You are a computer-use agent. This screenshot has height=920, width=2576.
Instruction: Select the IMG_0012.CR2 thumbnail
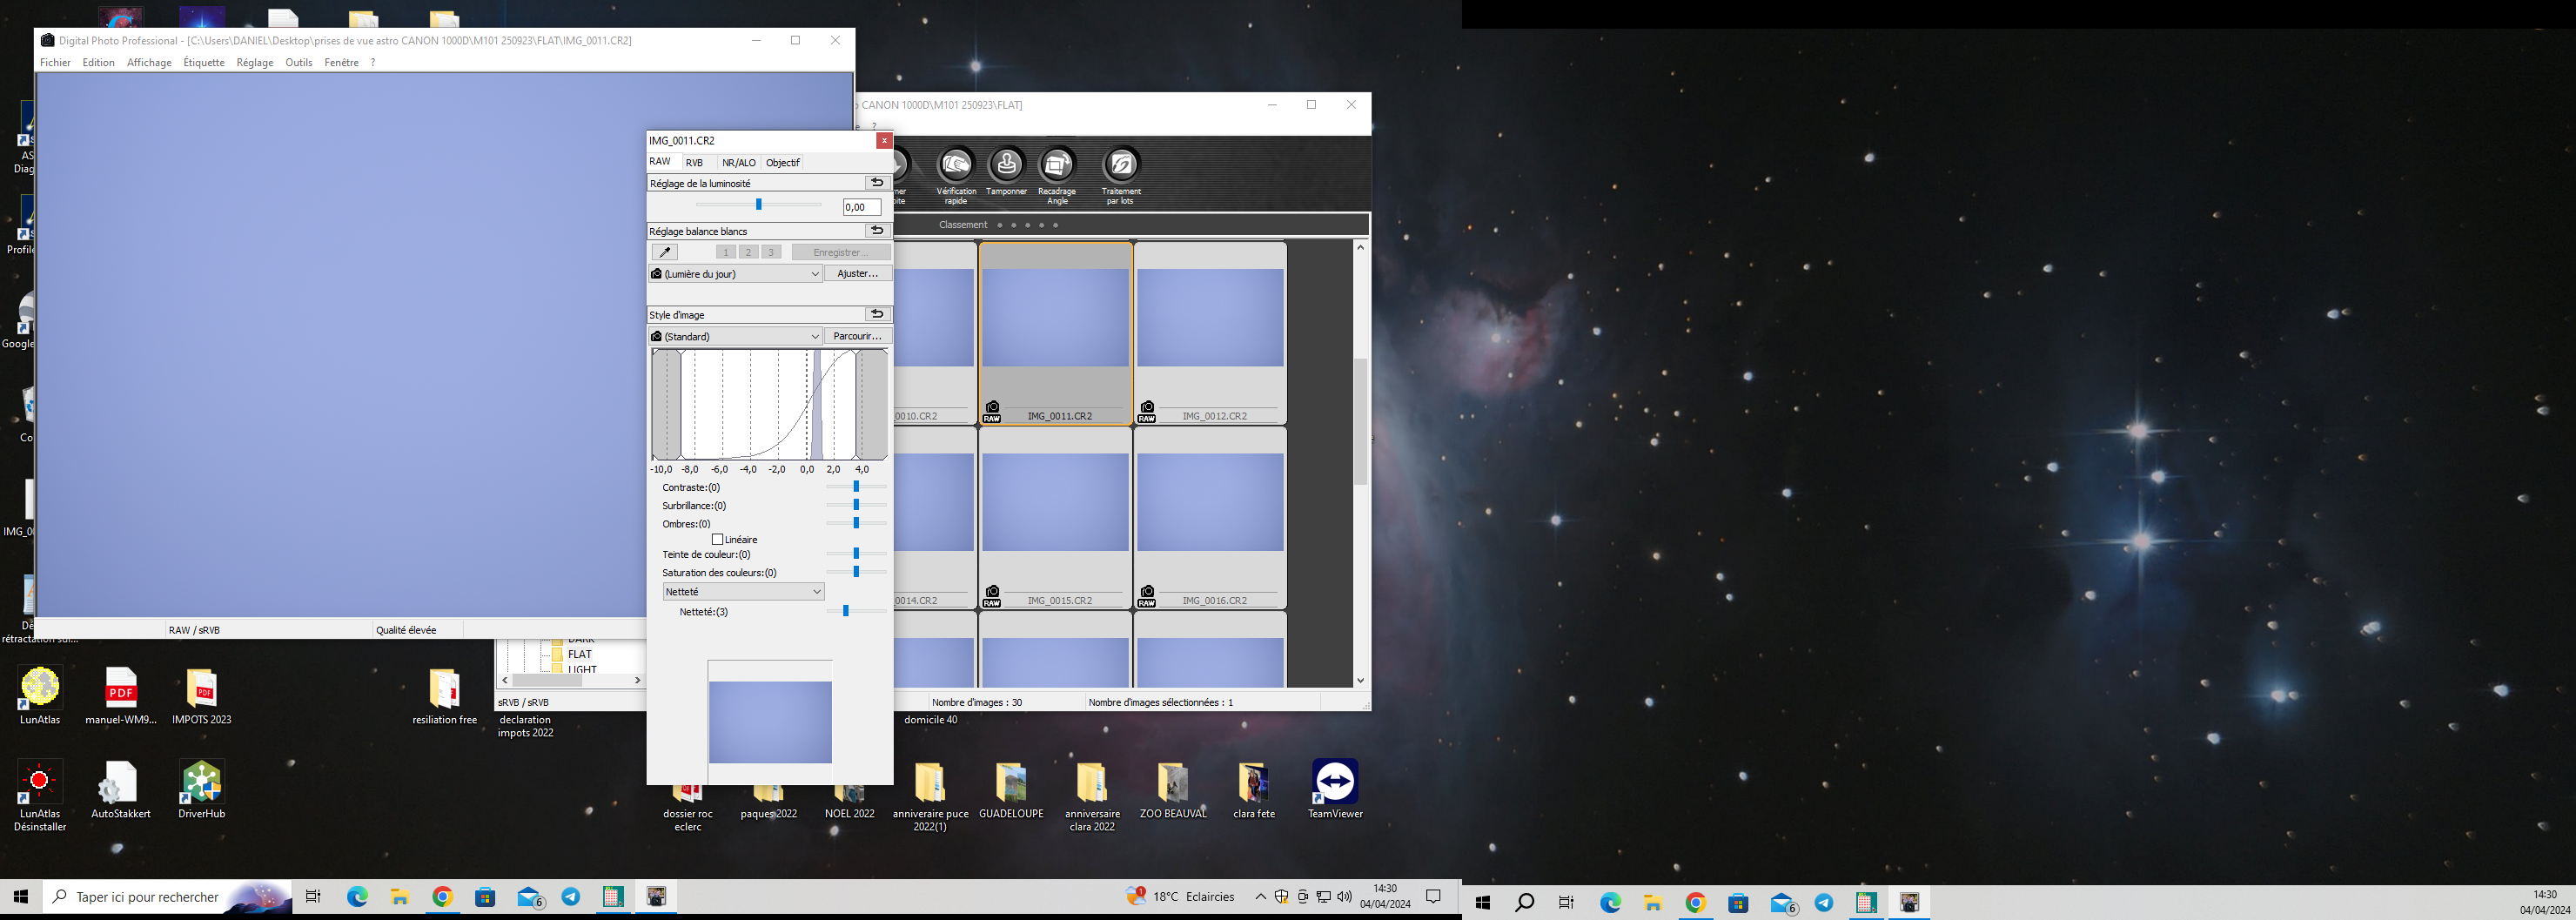(x=1210, y=333)
